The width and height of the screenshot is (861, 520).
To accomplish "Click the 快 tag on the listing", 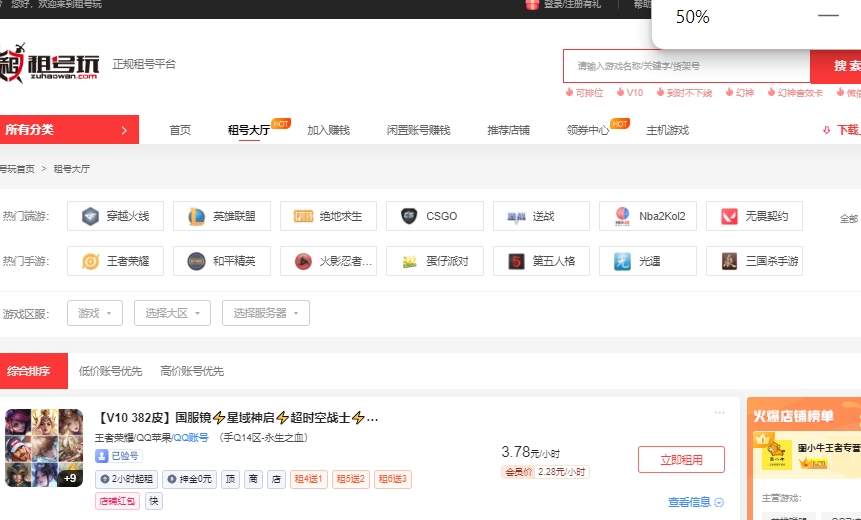I will coord(154,501).
